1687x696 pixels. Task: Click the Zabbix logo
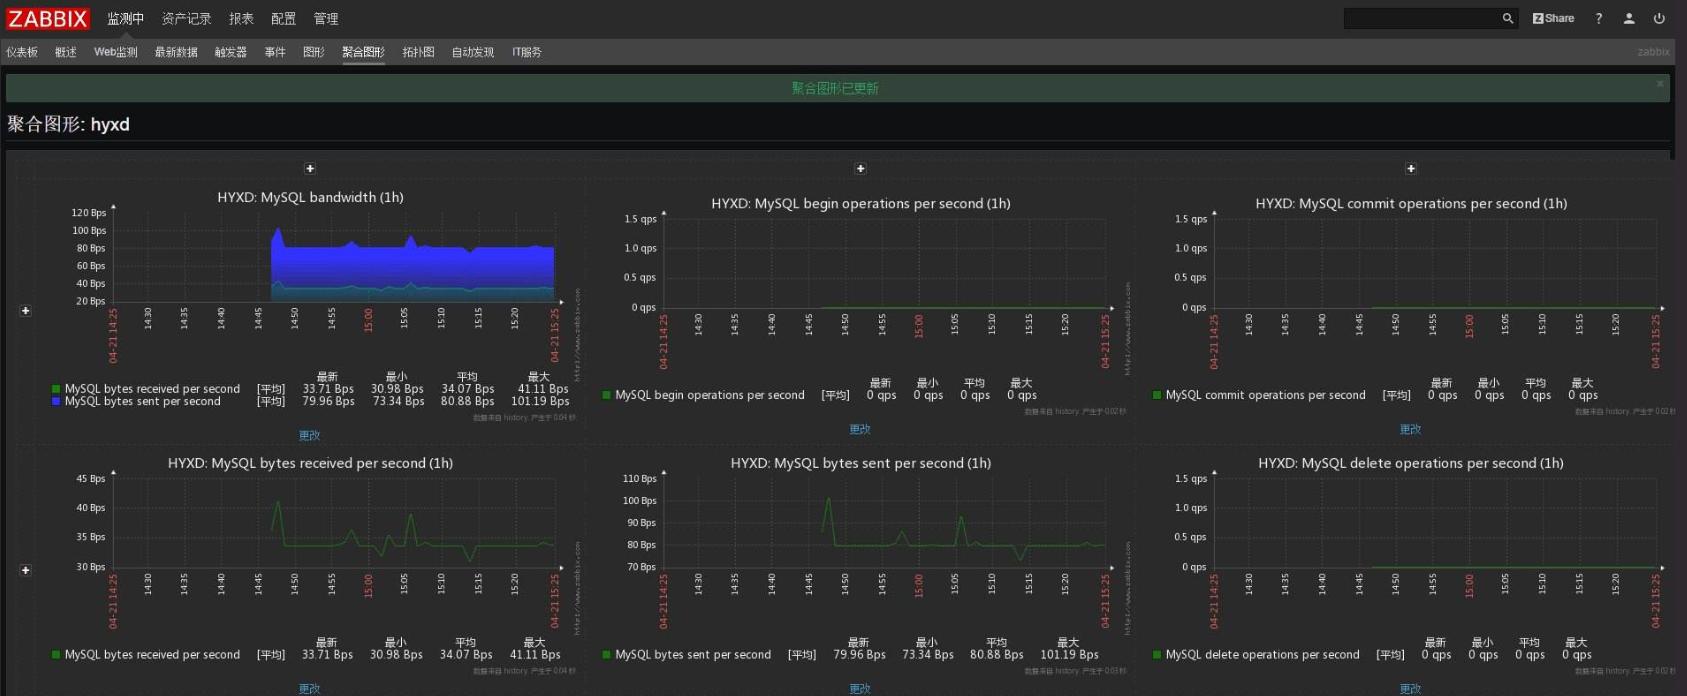tap(48, 19)
